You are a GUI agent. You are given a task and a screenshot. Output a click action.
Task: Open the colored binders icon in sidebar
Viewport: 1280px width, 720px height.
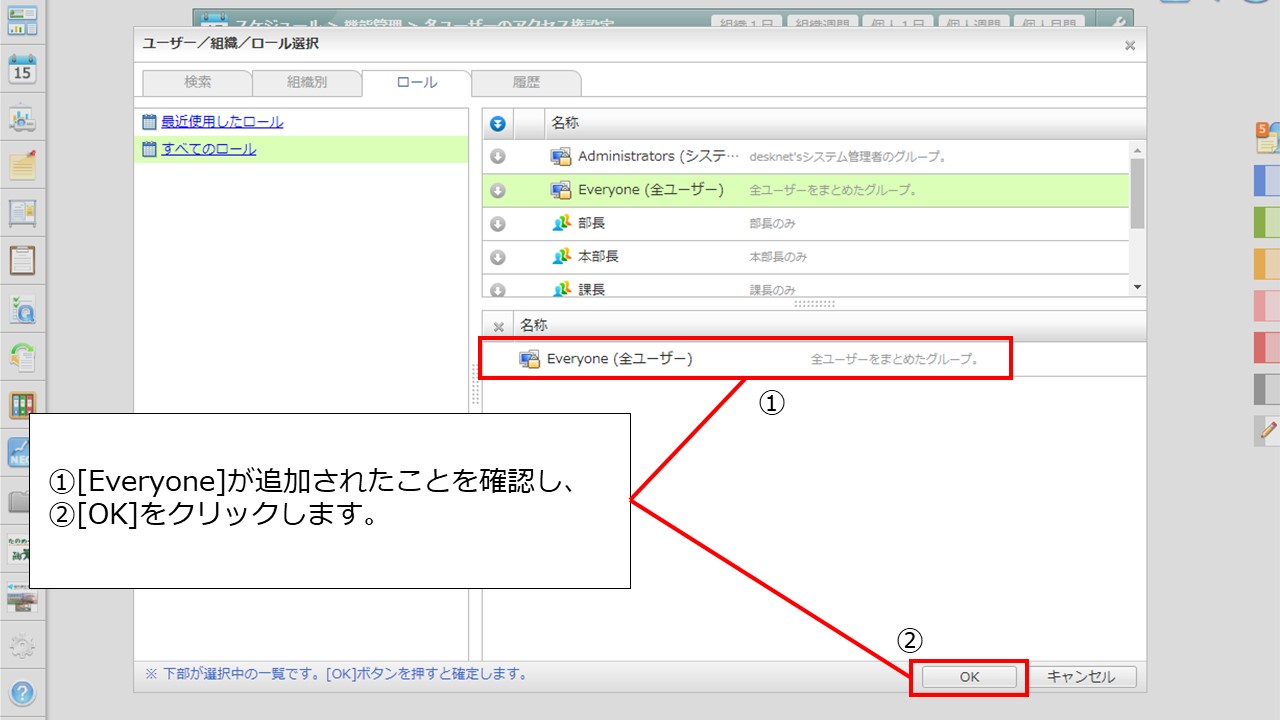click(x=22, y=405)
